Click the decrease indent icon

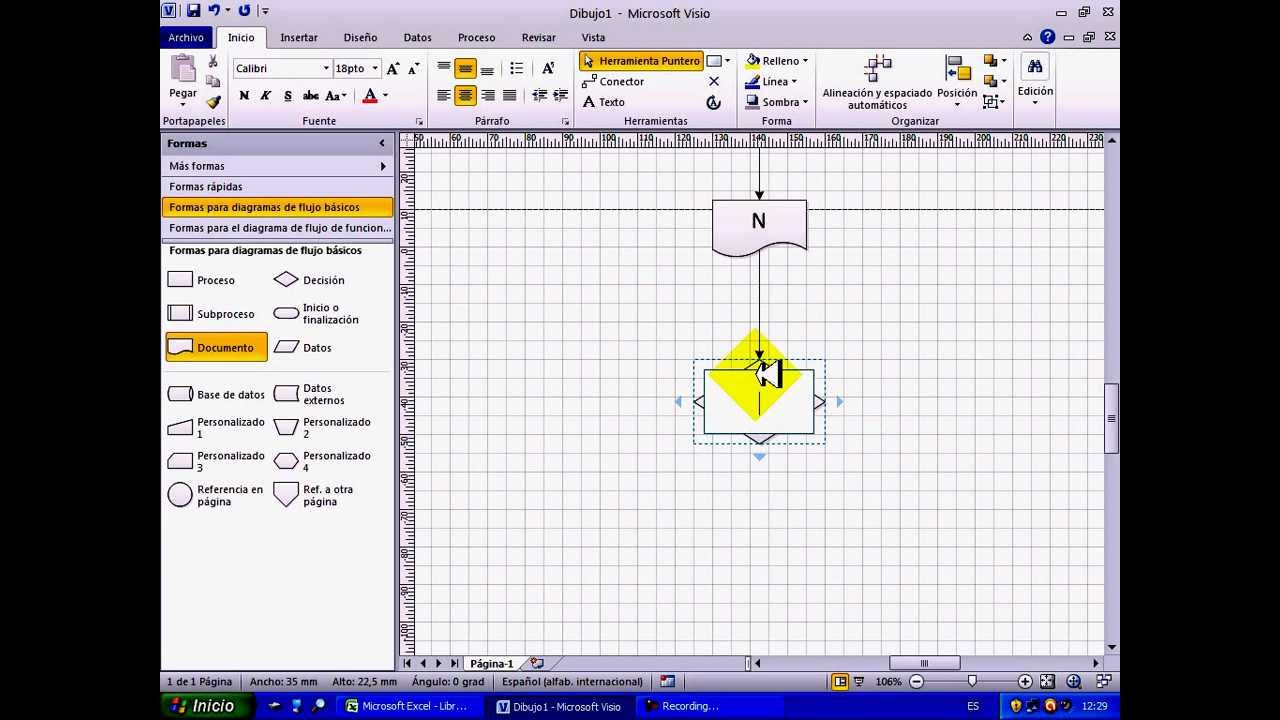[539, 96]
